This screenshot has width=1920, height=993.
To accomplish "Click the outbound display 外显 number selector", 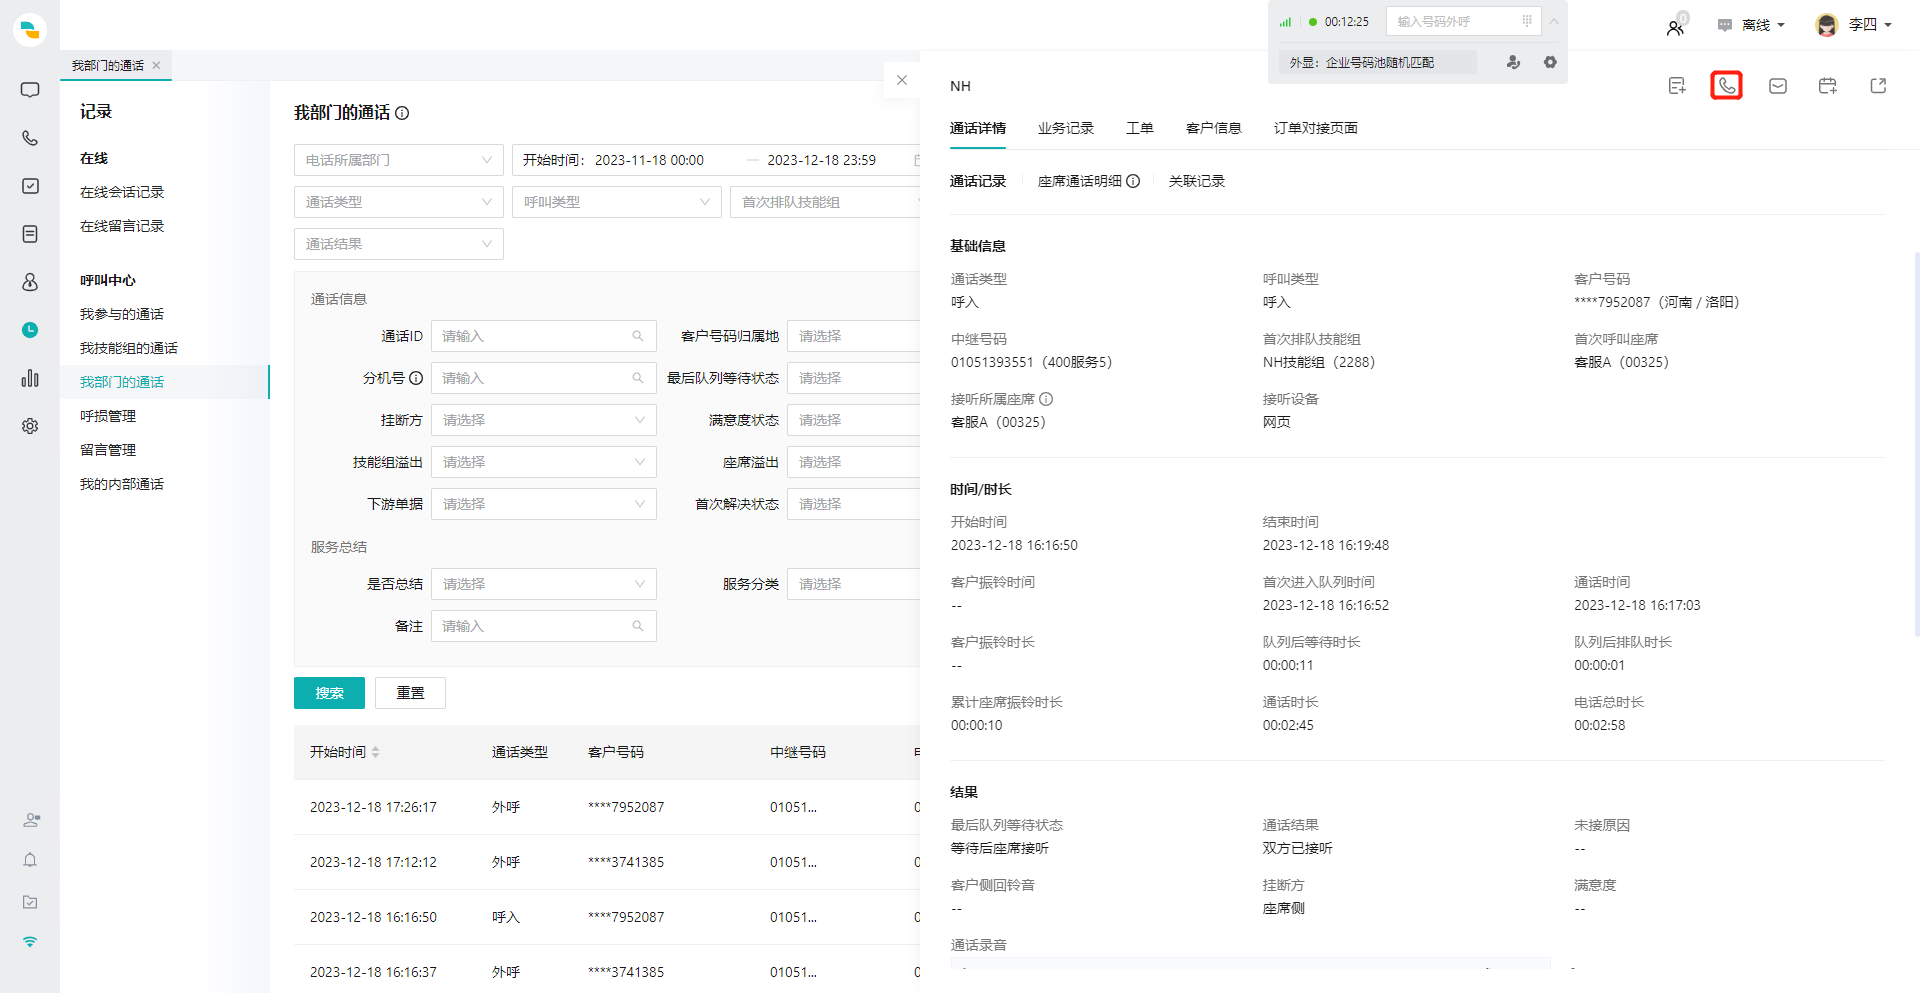I will [1377, 62].
